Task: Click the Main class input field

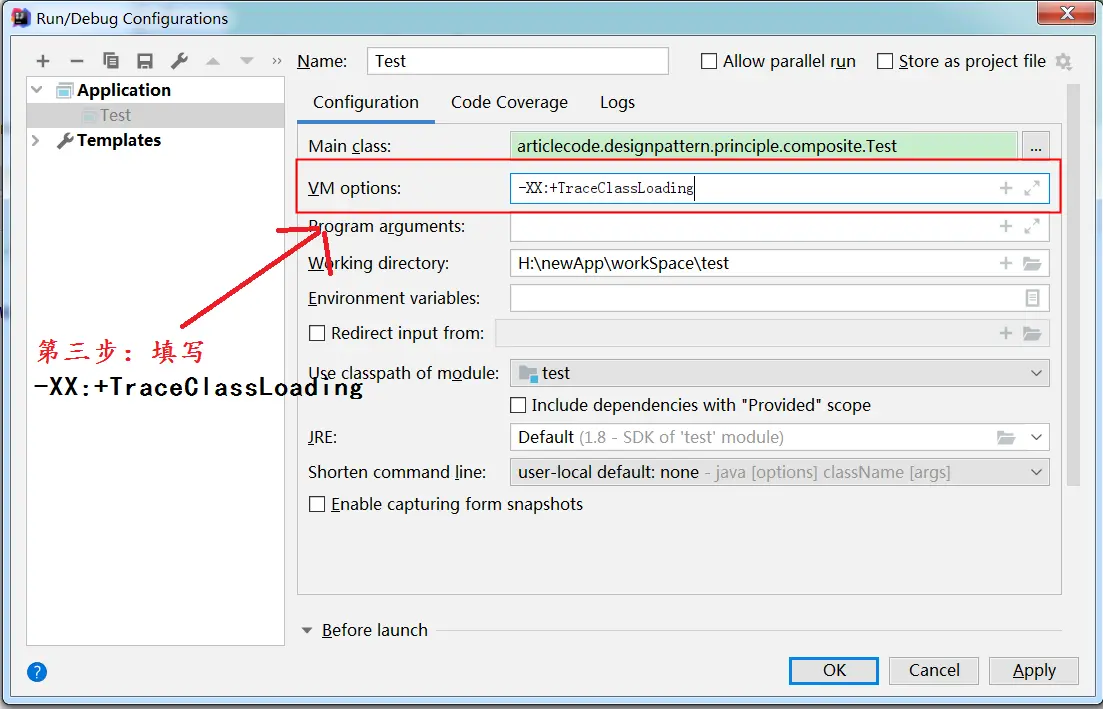Action: tap(764, 146)
